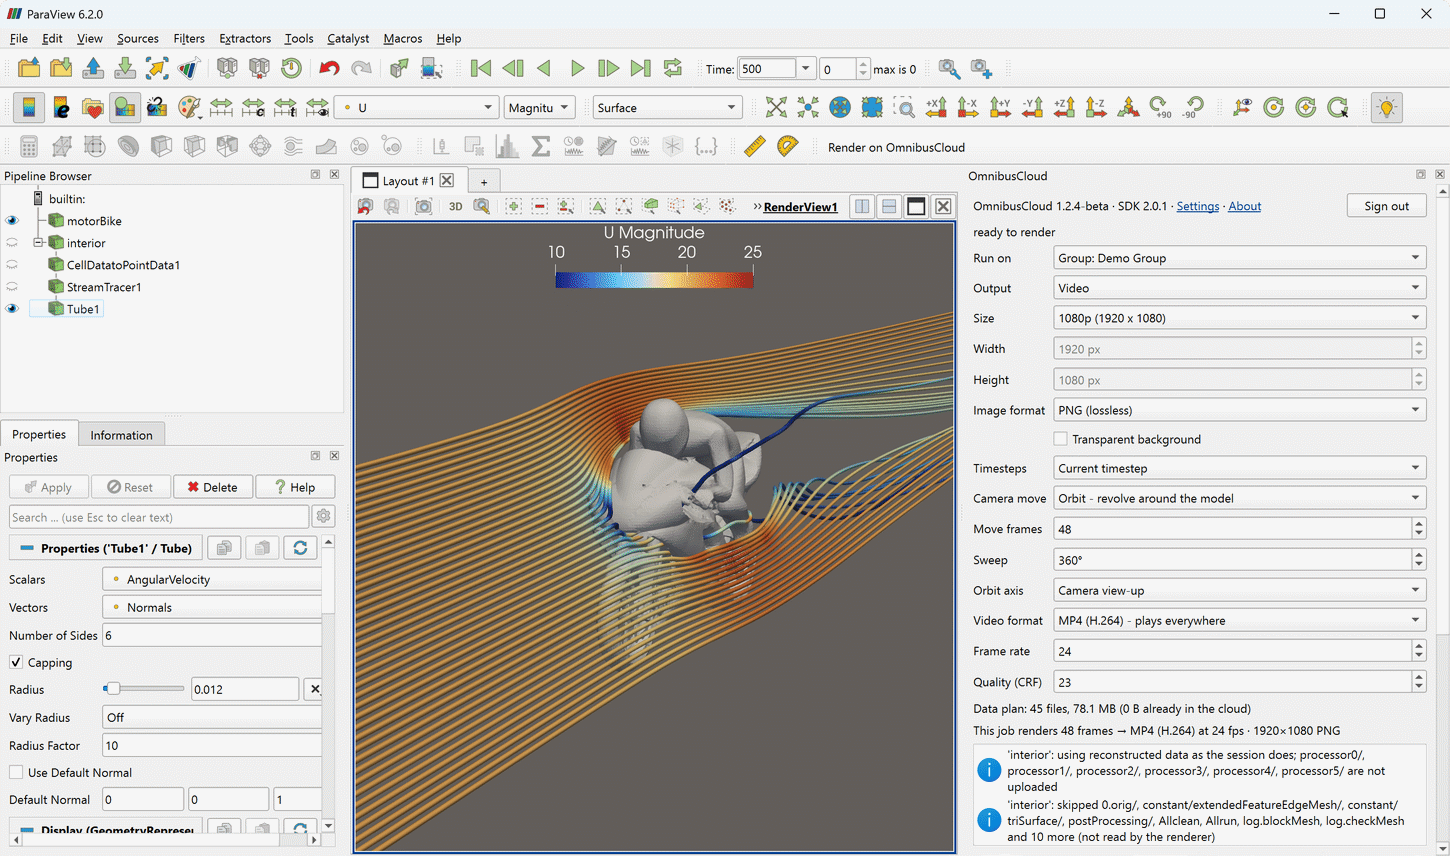The width and height of the screenshot is (1450, 856).
Task: Click the Play animation button
Action: (x=577, y=68)
